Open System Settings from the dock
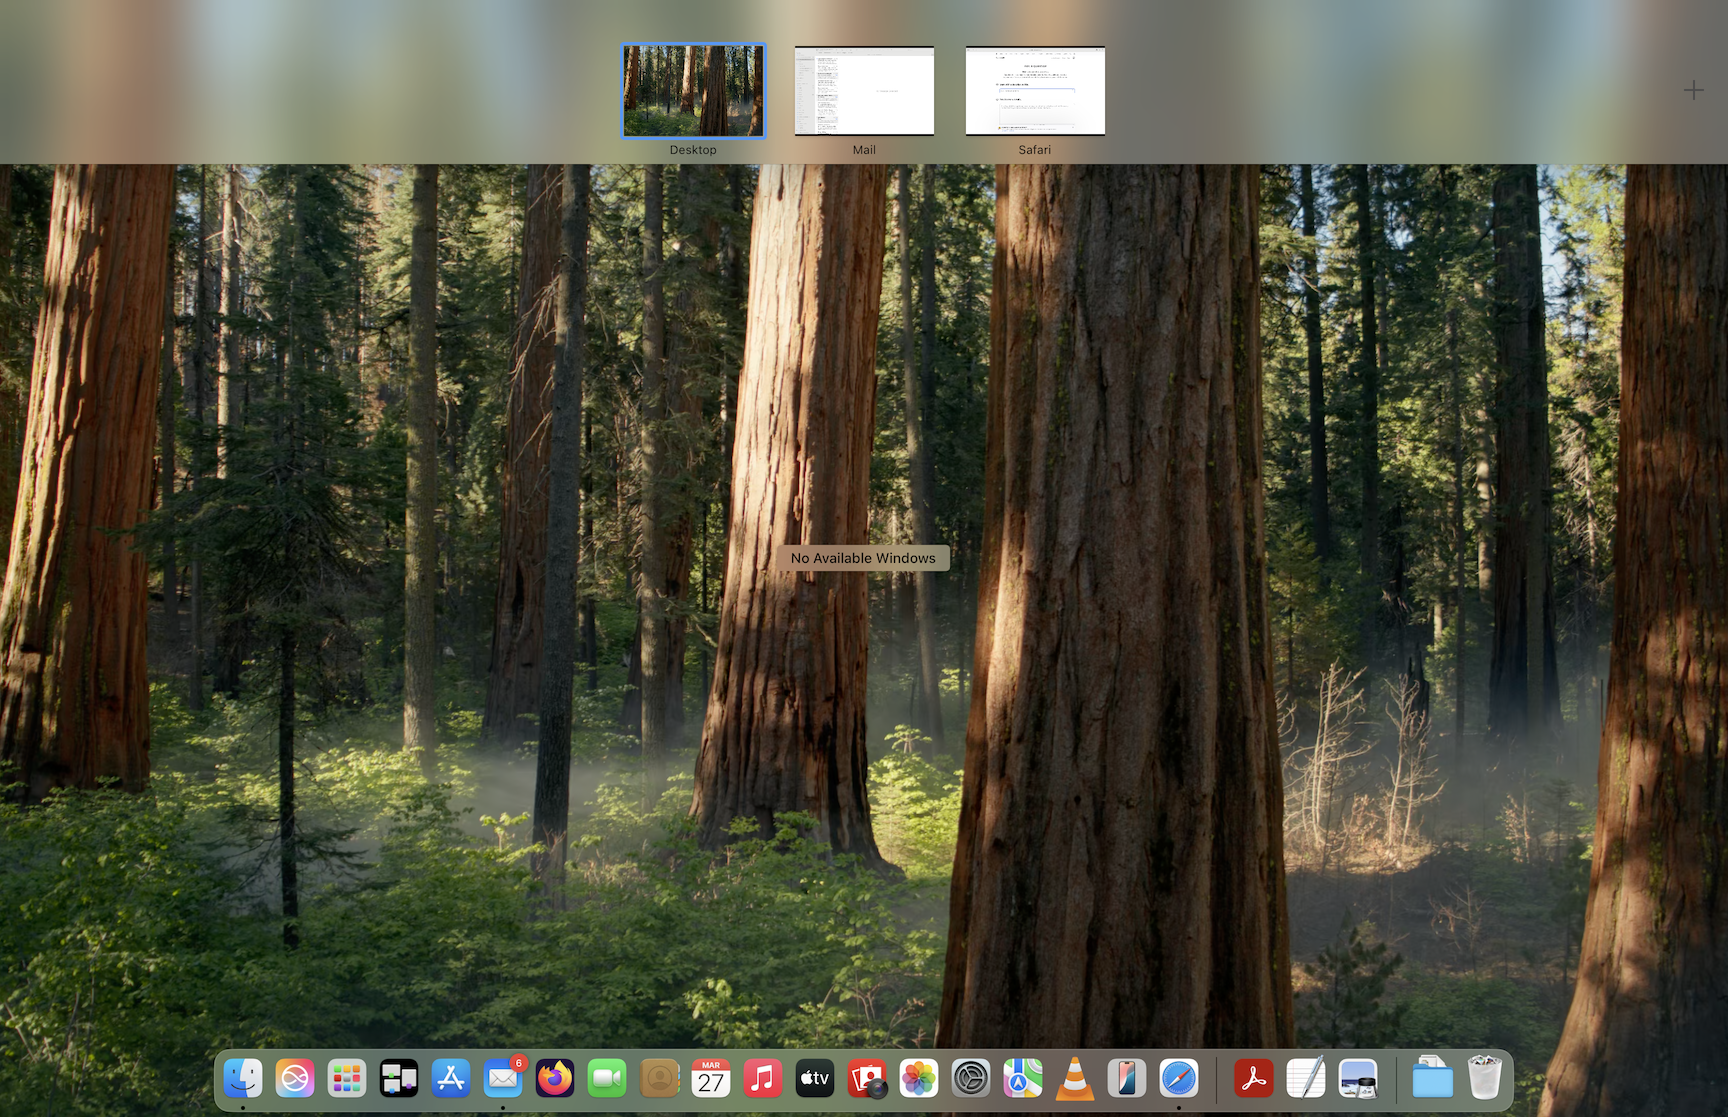 coord(971,1079)
